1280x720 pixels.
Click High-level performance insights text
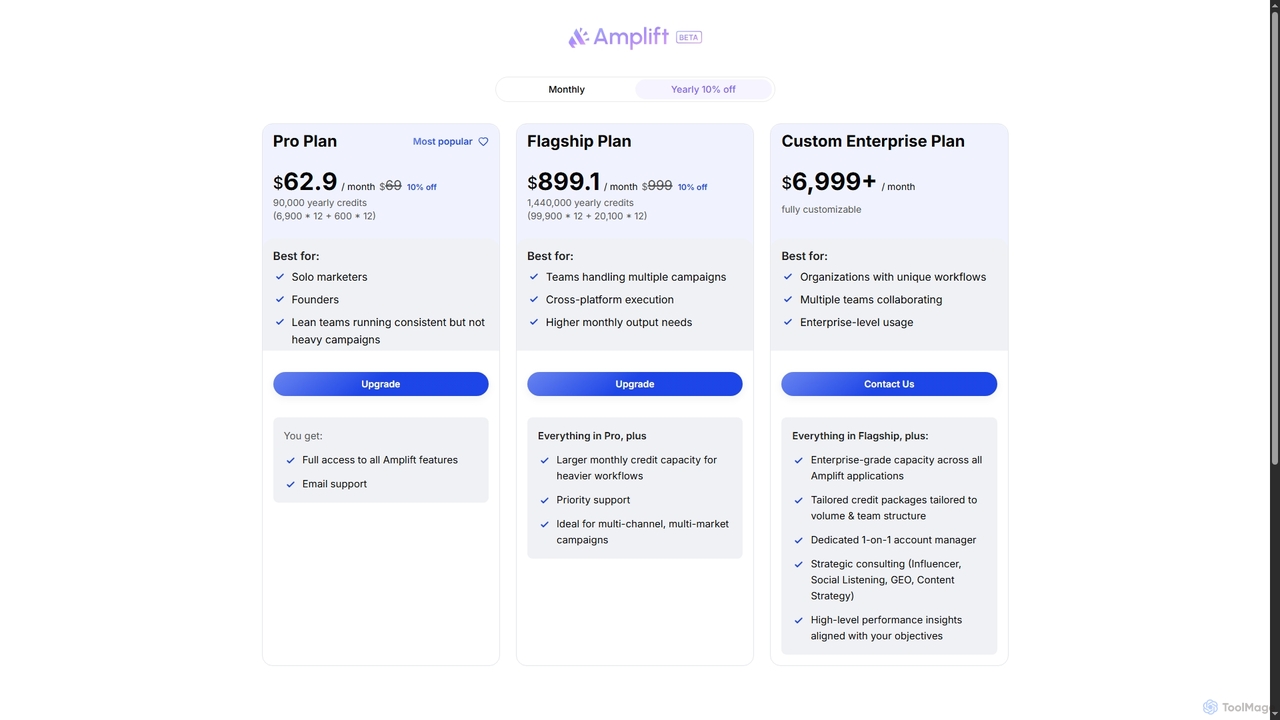[x=886, y=628]
